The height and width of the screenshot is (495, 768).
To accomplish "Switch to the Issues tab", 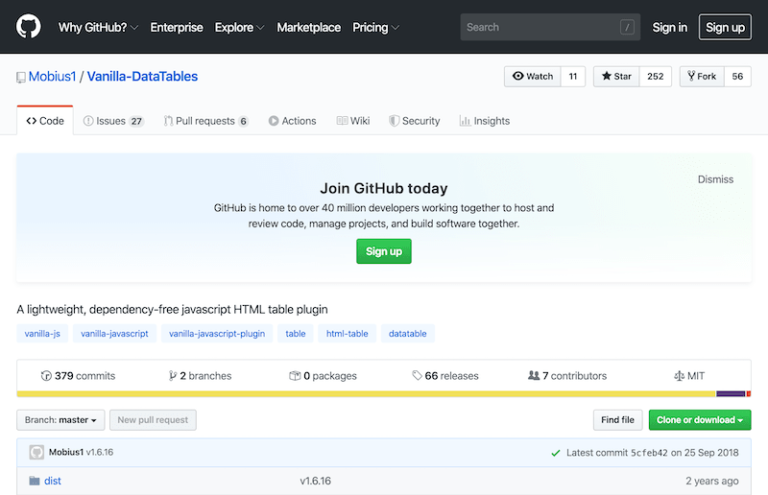I will [113, 121].
